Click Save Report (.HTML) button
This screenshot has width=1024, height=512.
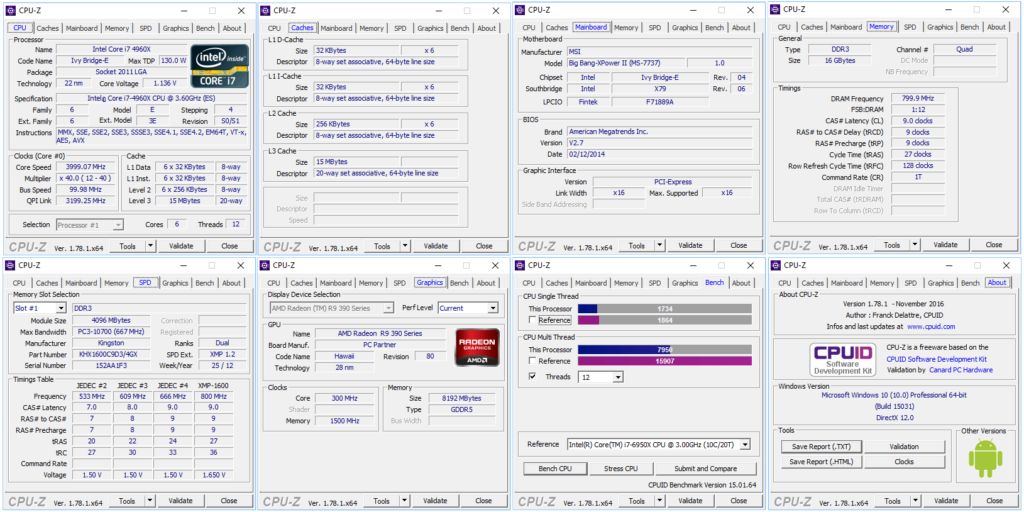pyautogui.click(x=821, y=462)
